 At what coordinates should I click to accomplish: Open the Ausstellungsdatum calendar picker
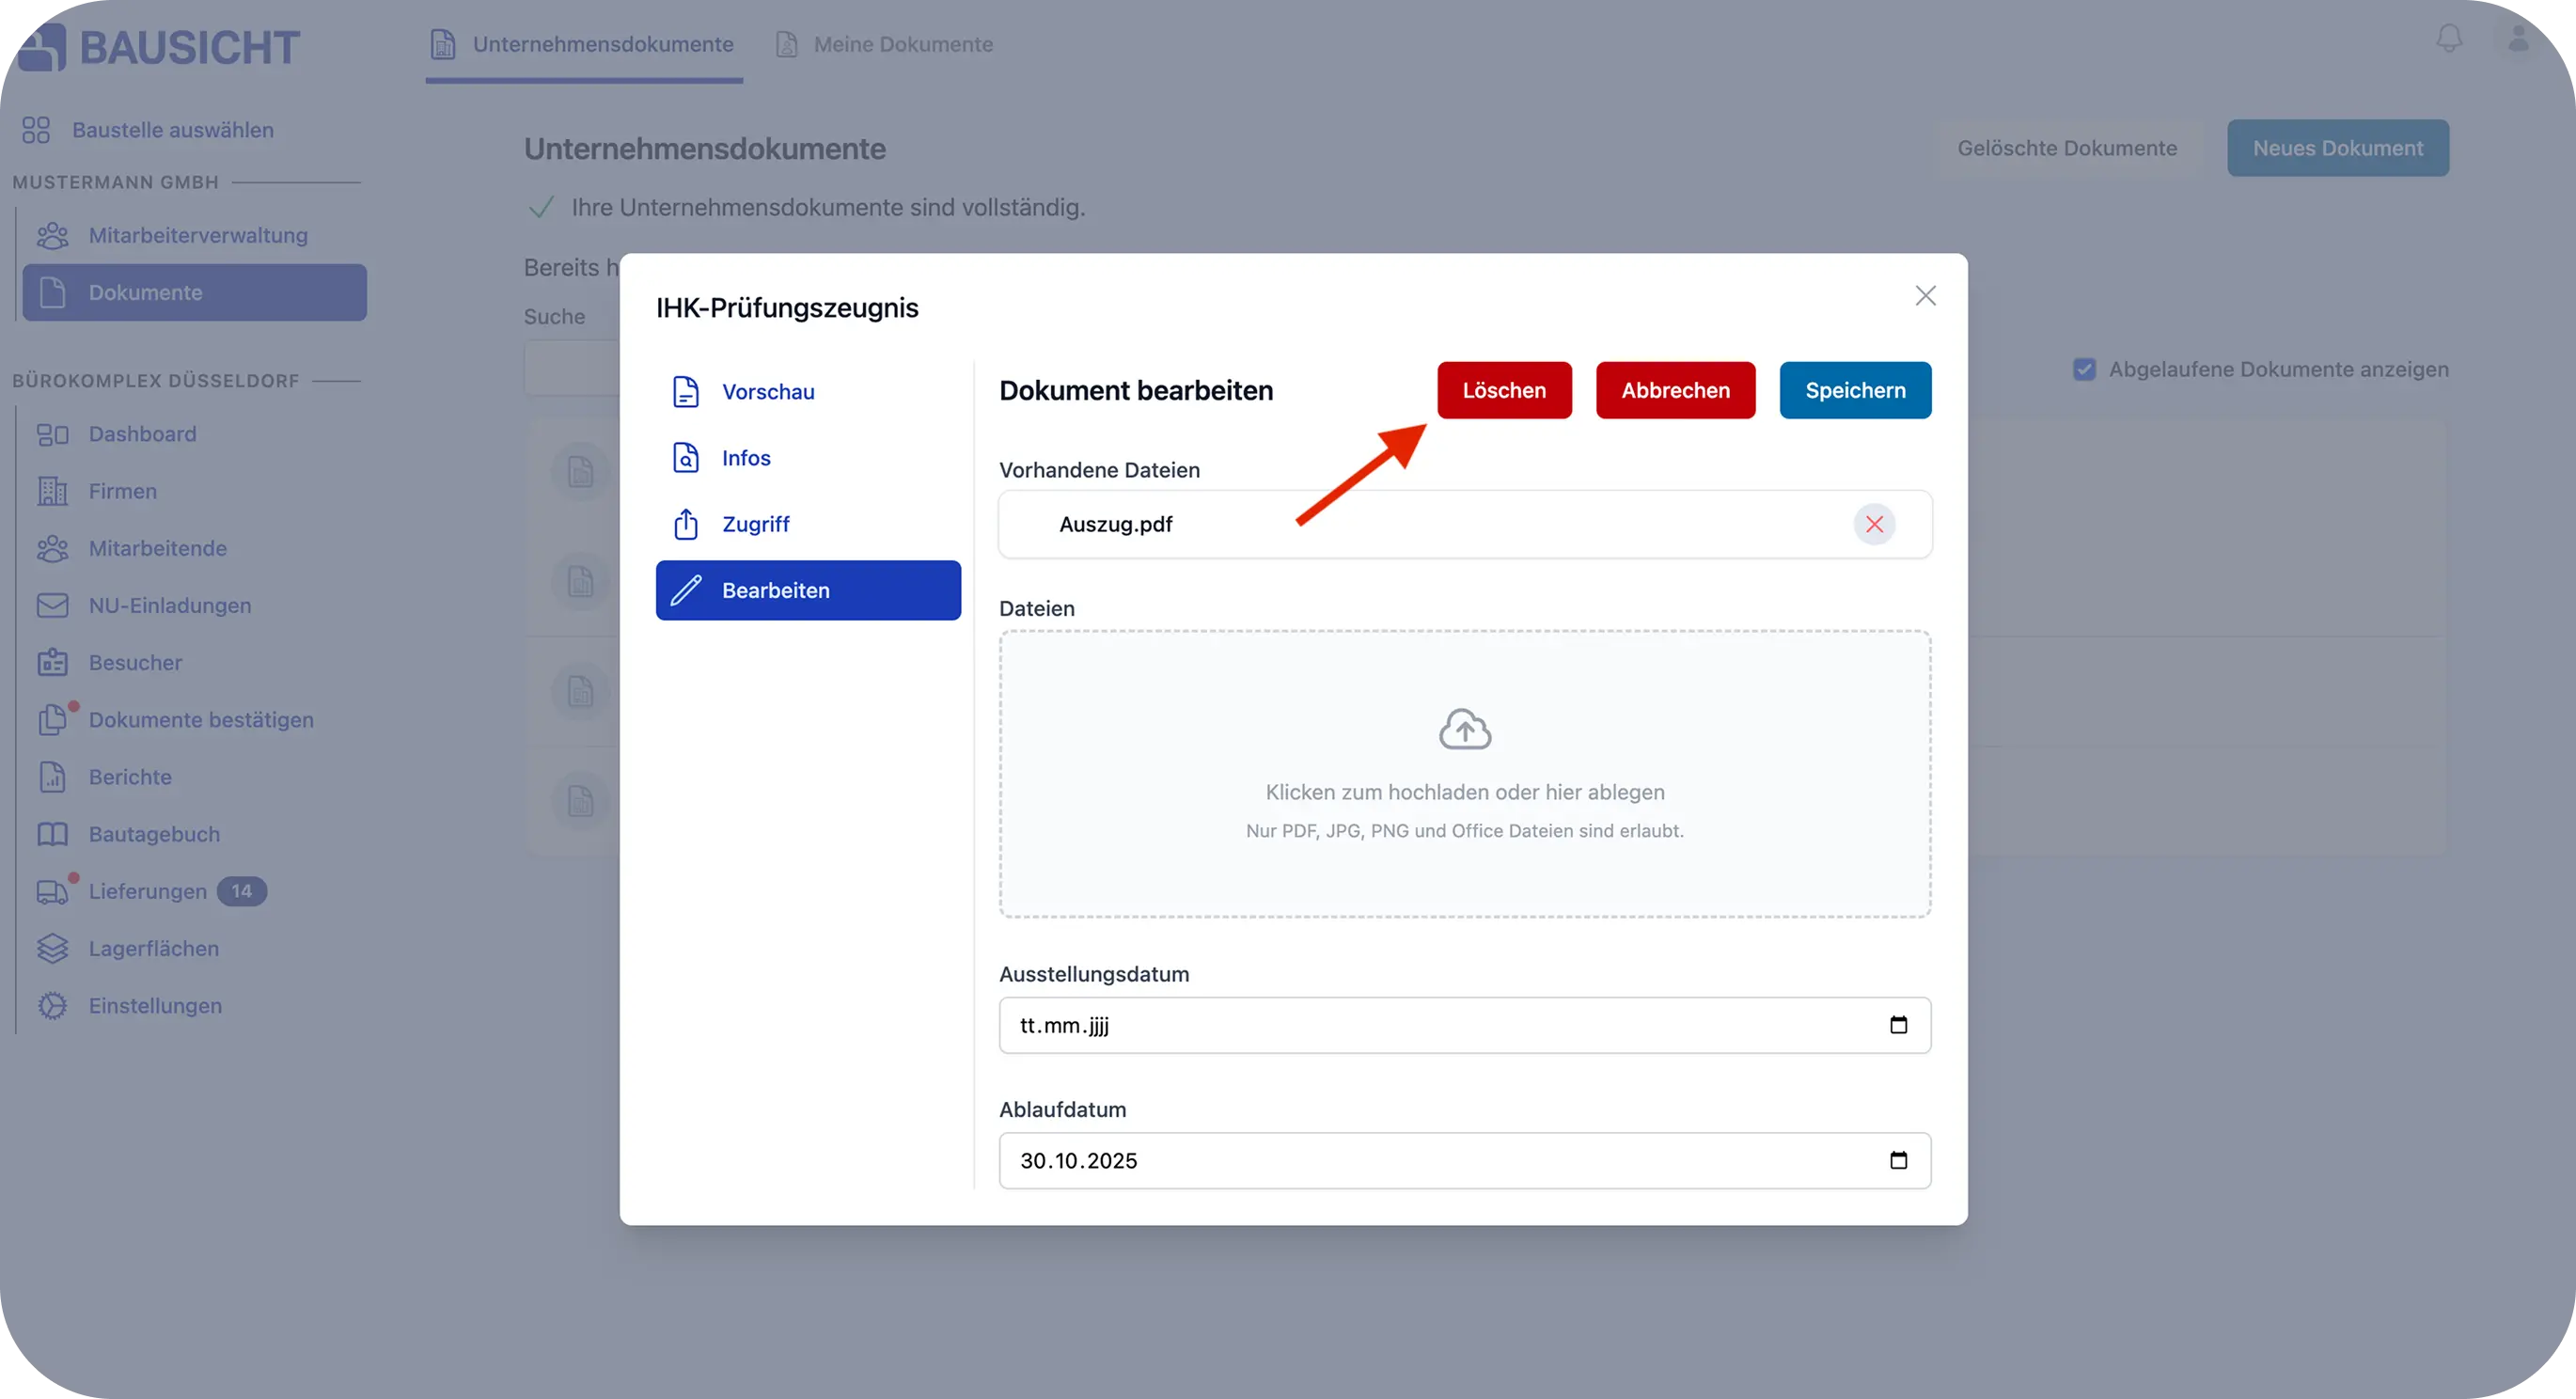(x=1898, y=1025)
